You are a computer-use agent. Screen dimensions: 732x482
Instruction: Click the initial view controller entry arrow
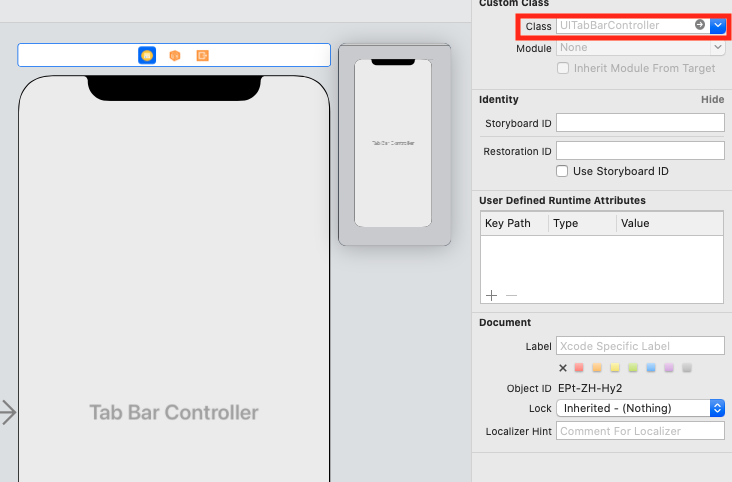click(8, 412)
